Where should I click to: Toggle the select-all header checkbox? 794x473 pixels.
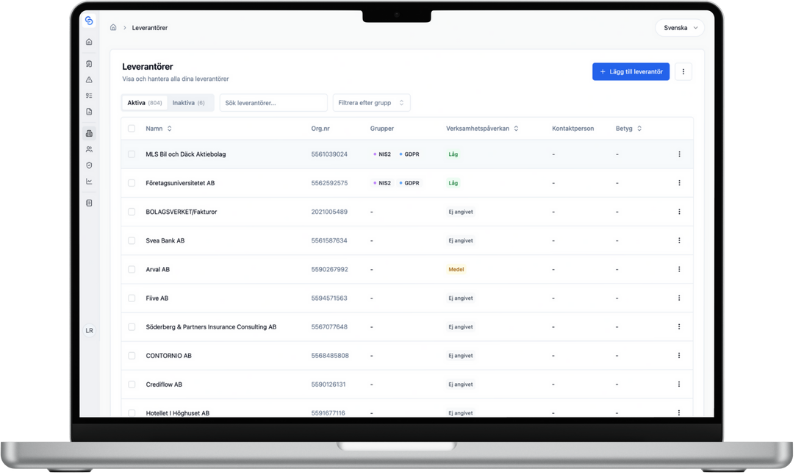(132, 129)
